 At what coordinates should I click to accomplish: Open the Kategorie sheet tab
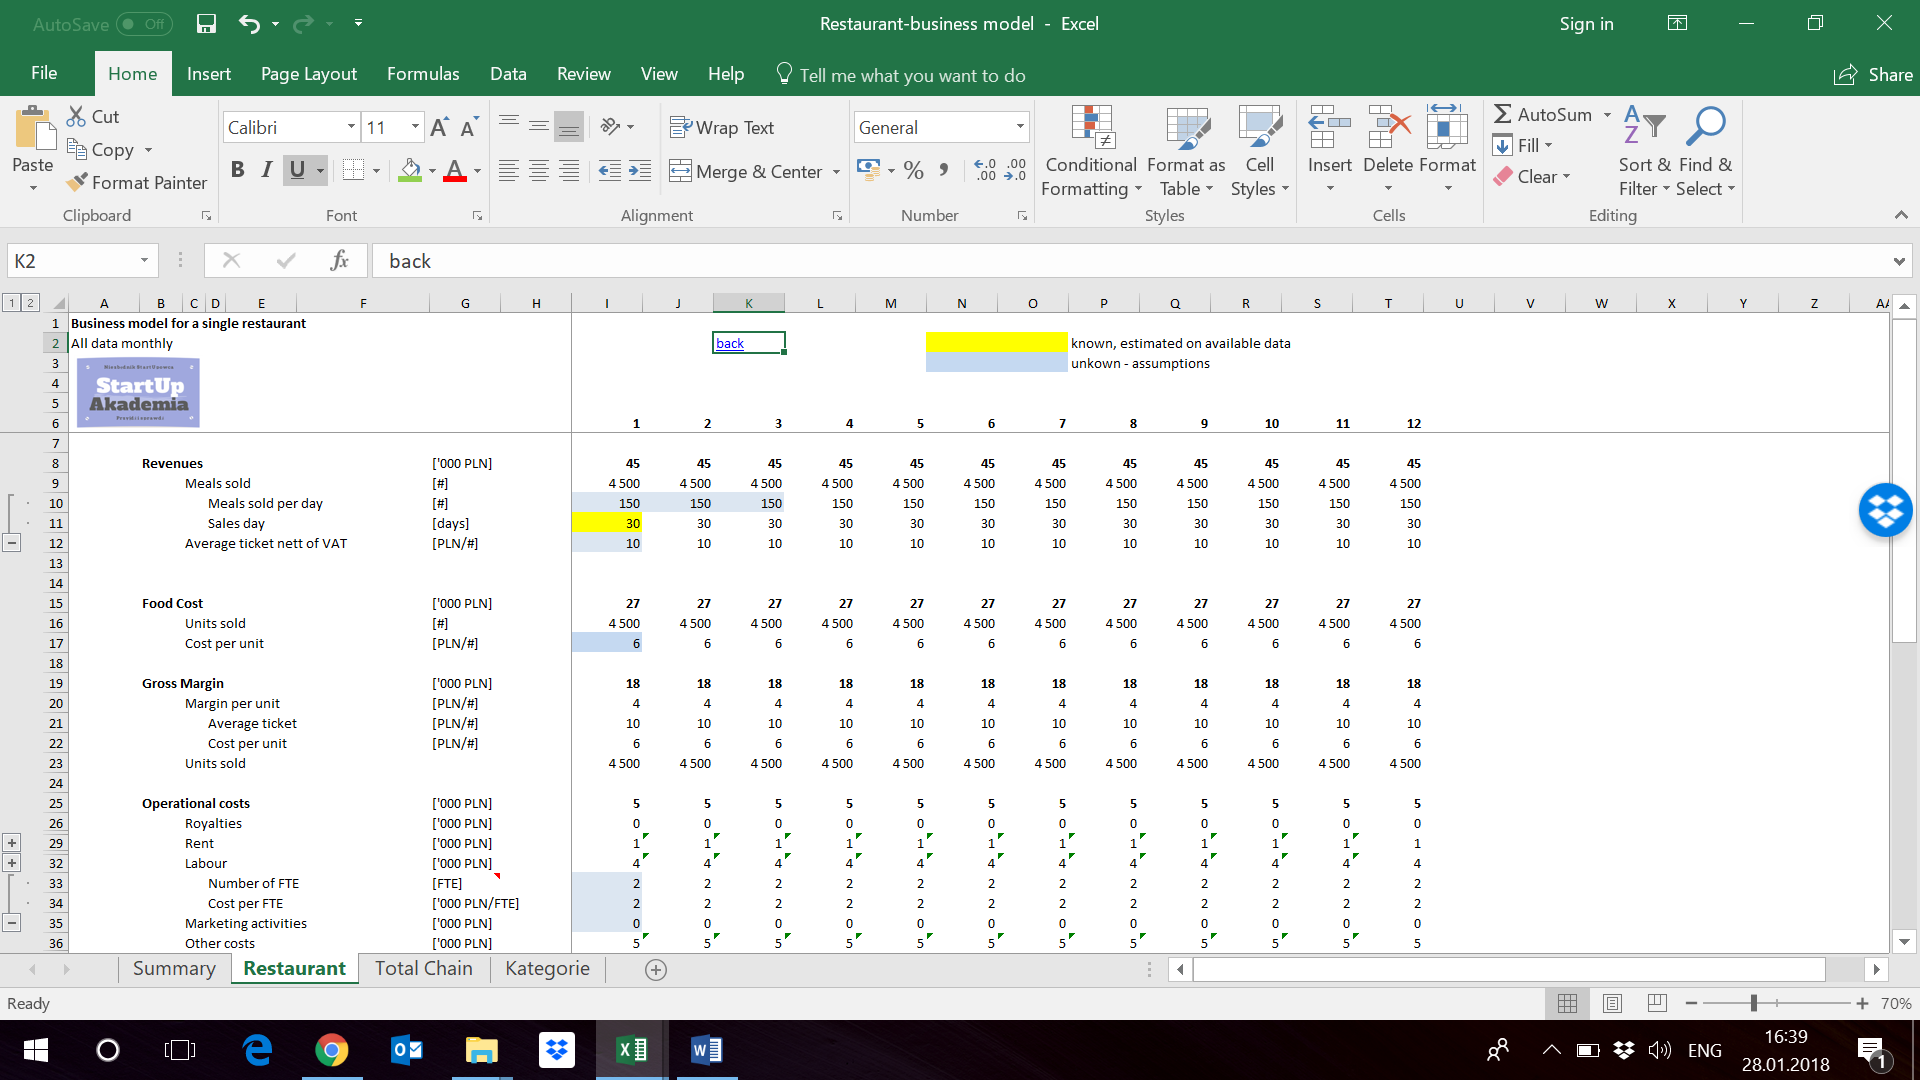point(547,968)
